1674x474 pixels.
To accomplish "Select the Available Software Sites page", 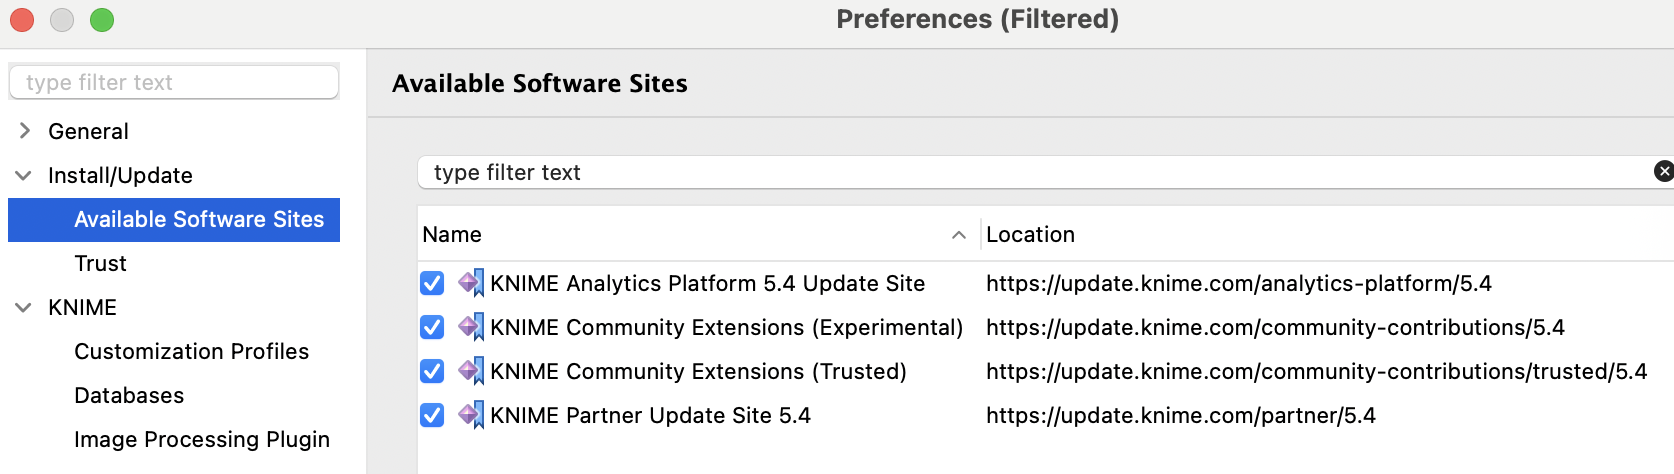I will pyautogui.click(x=174, y=219).
